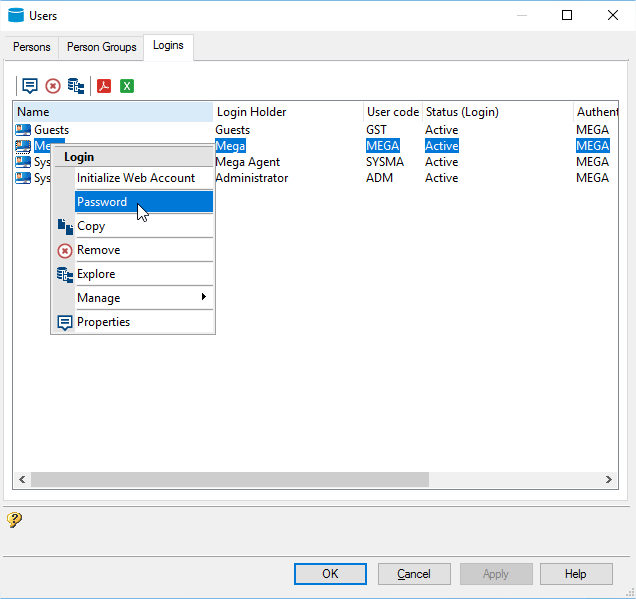
Task: Open the Person Groups tab
Action: 102,47
